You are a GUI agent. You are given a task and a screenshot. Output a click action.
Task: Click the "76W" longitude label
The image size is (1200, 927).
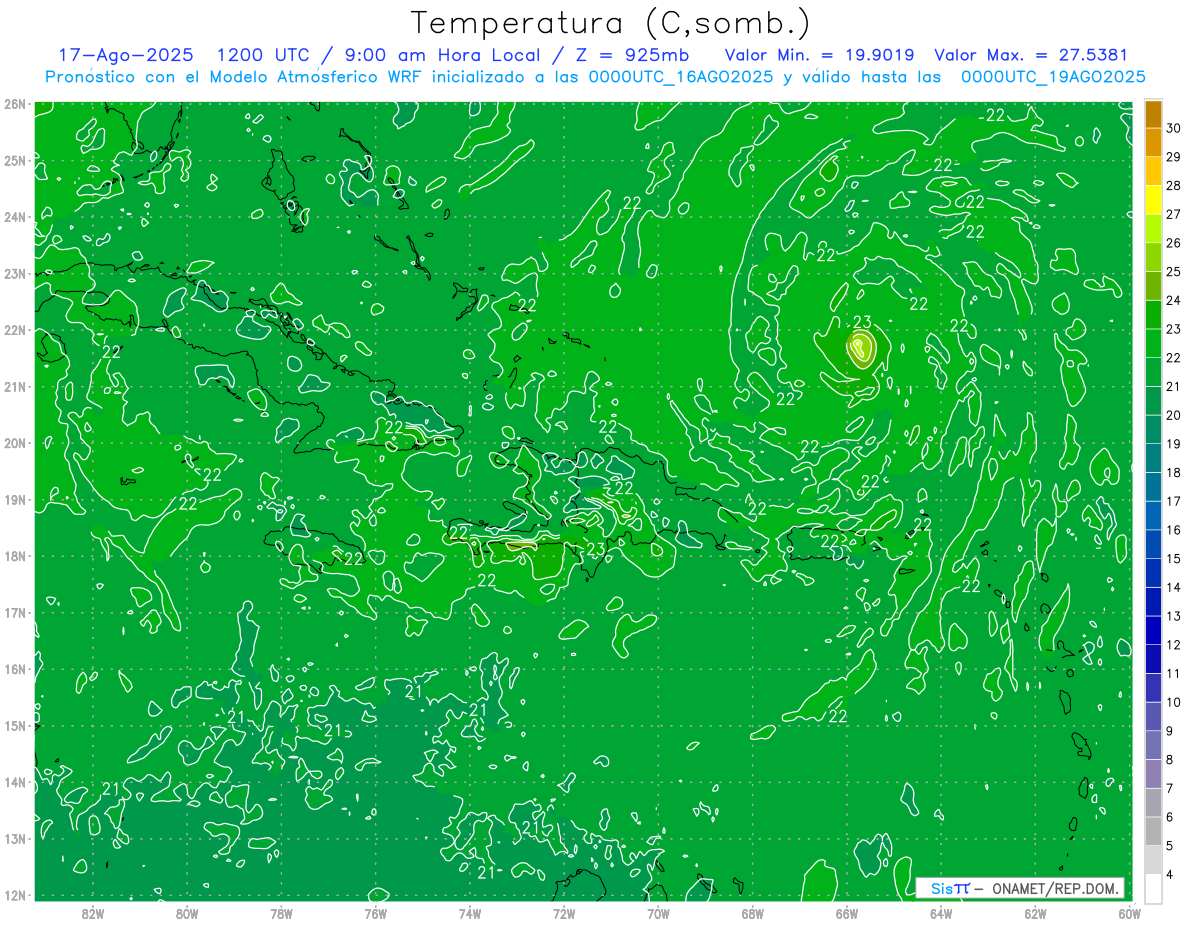[x=376, y=913]
